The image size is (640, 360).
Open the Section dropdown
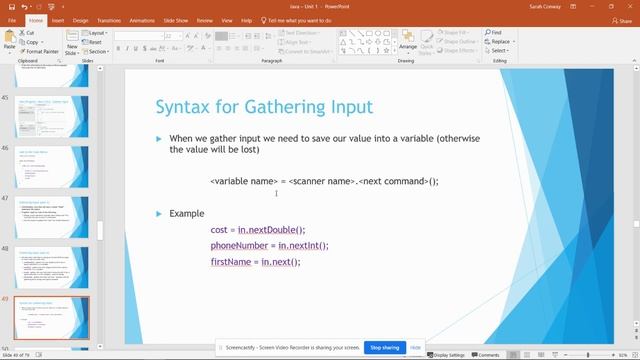click(x=96, y=51)
